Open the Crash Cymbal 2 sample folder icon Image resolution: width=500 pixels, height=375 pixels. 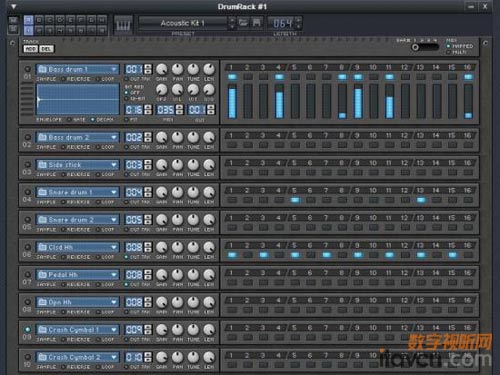click(x=42, y=357)
